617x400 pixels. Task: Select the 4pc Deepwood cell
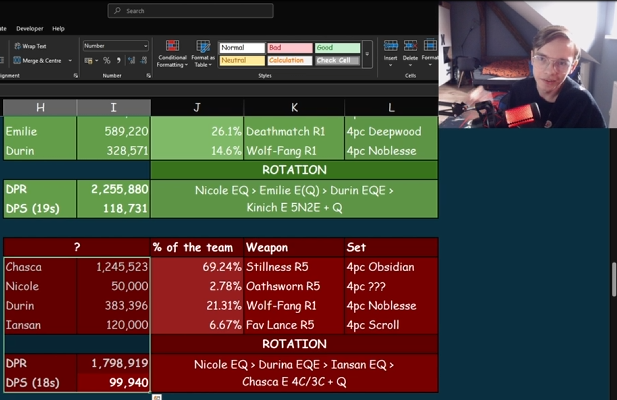(391, 131)
